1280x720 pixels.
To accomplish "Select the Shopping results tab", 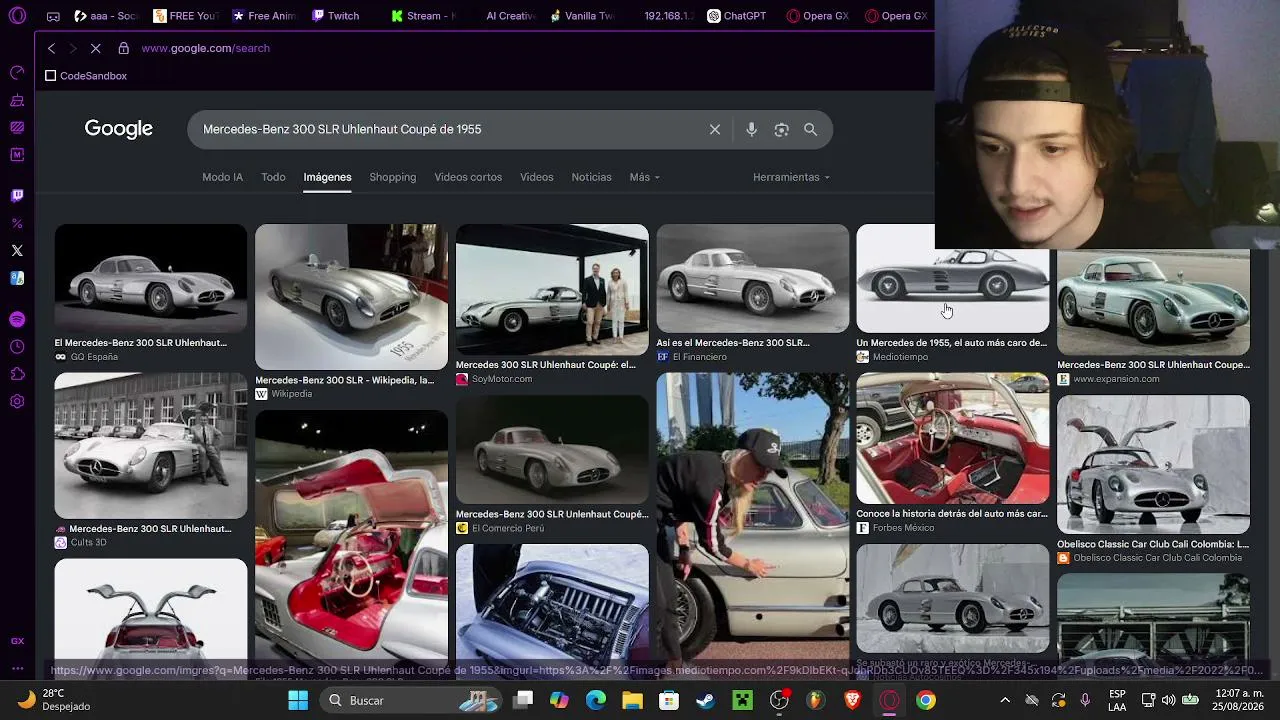I will pyautogui.click(x=392, y=177).
